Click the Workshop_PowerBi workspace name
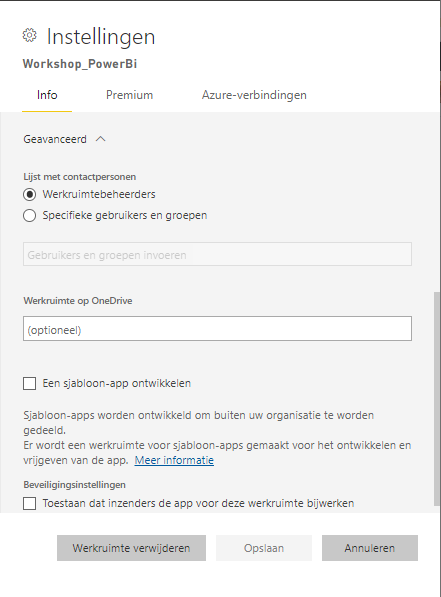 click(80, 64)
